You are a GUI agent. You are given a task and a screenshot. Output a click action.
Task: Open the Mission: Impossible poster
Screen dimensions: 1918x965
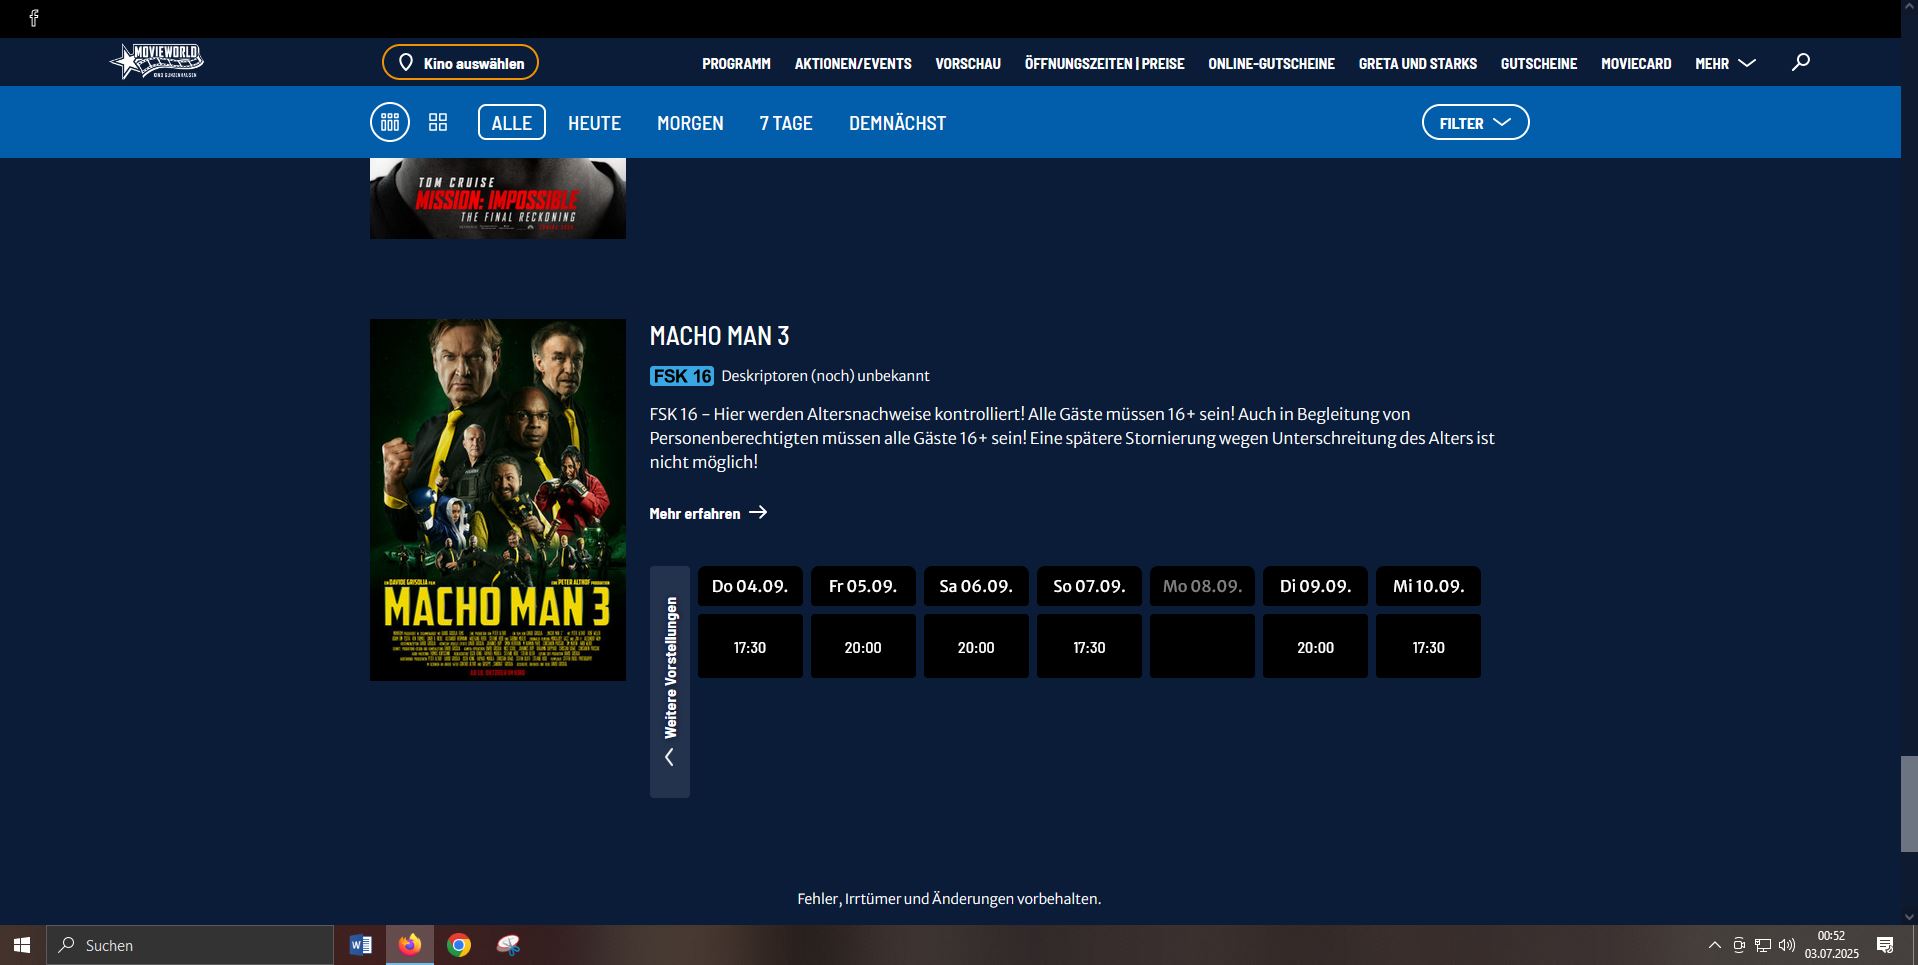[498, 198]
